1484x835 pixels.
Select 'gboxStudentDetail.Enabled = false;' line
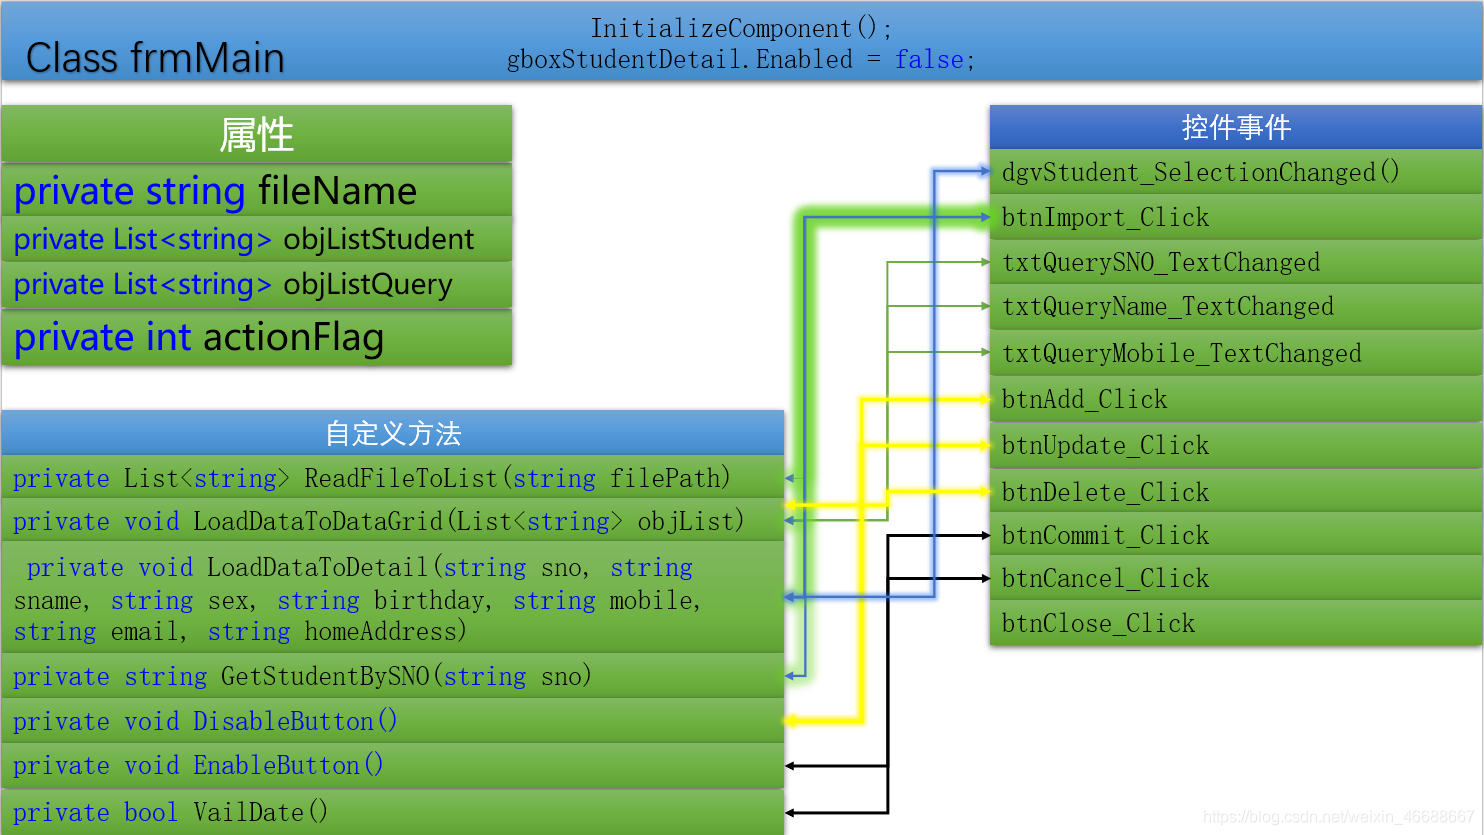(x=741, y=60)
